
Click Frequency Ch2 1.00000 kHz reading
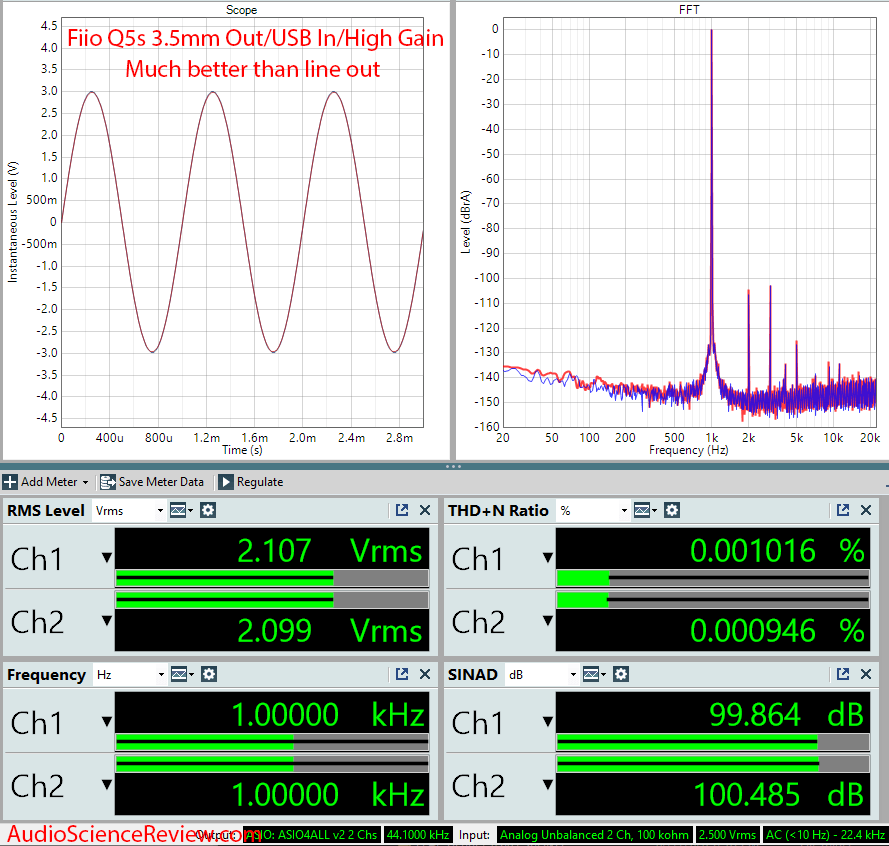click(x=328, y=794)
